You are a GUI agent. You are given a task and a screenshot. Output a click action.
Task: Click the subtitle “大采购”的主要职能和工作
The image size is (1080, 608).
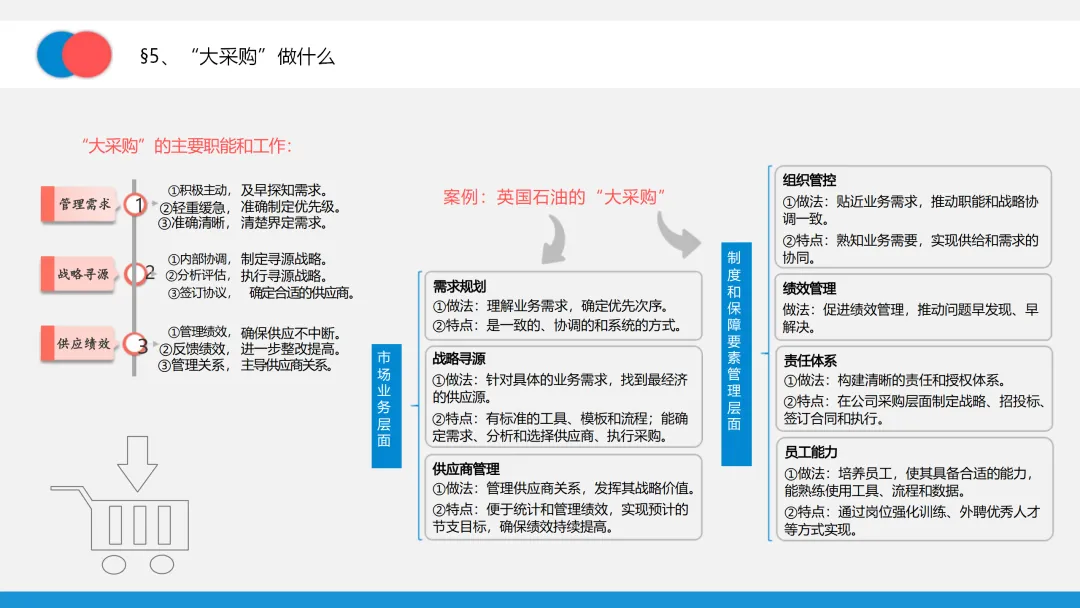(187, 146)
